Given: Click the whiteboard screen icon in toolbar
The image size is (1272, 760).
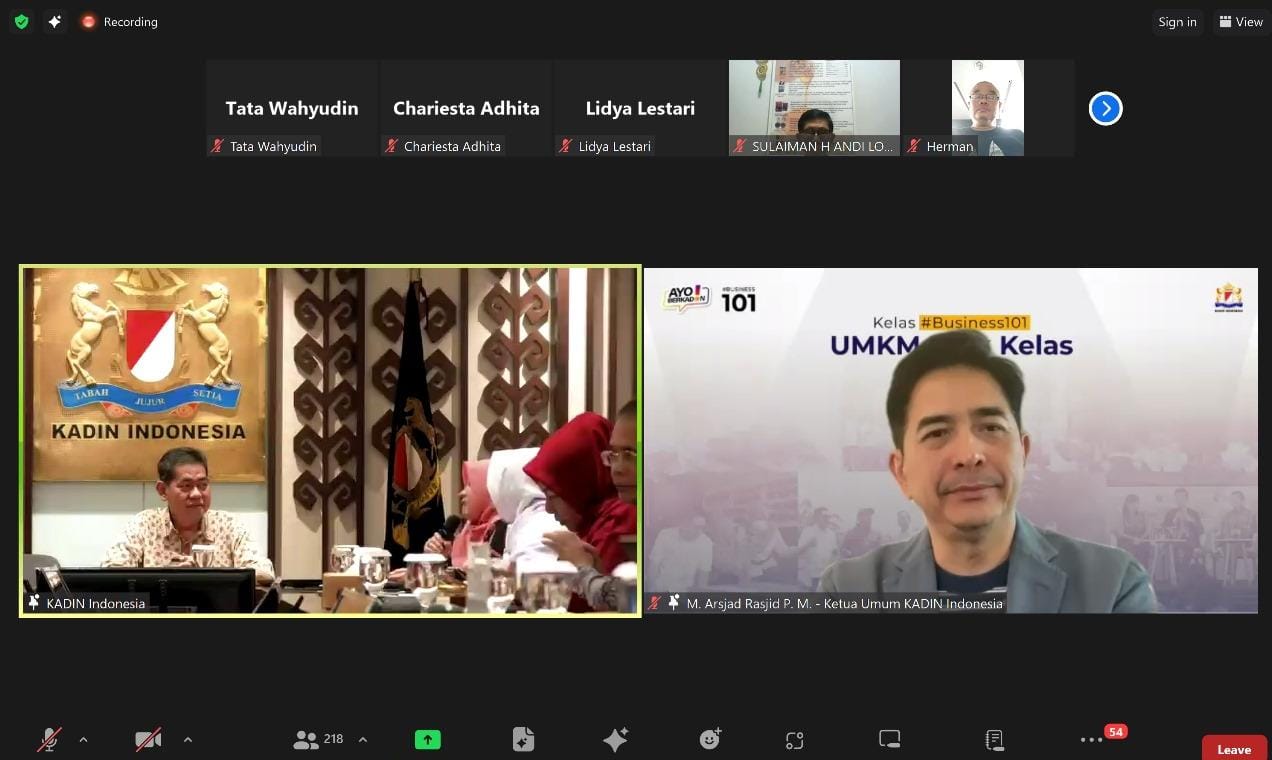Looking at the screenshot, I should pos(889,739).
